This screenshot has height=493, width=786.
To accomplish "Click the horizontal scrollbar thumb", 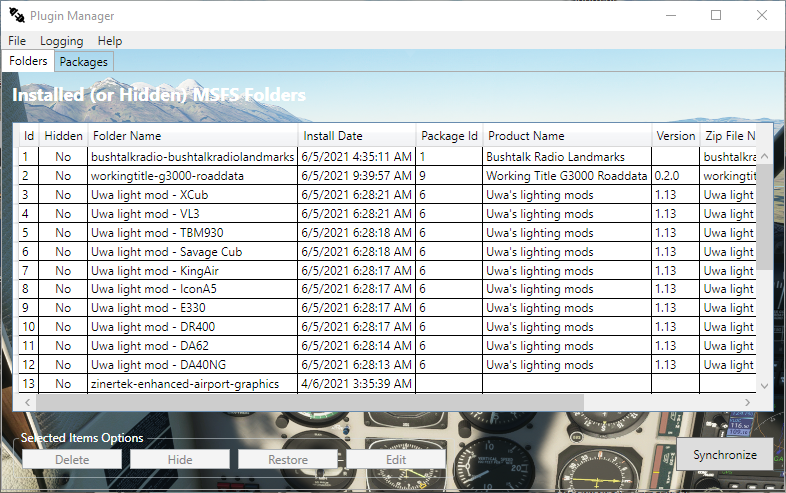I will point(310,402).
